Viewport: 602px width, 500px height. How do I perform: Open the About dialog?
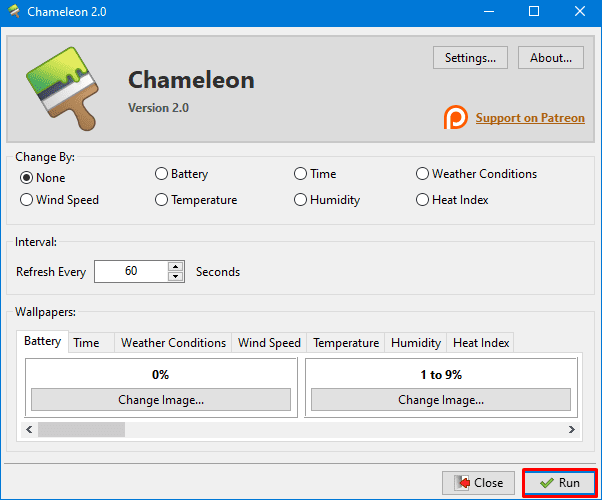[x=551, y=58]
